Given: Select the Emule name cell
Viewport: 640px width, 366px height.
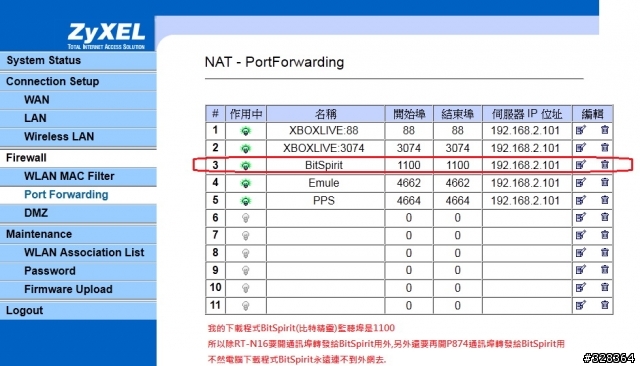Looking at the screenshot, I should coord(325,183).
